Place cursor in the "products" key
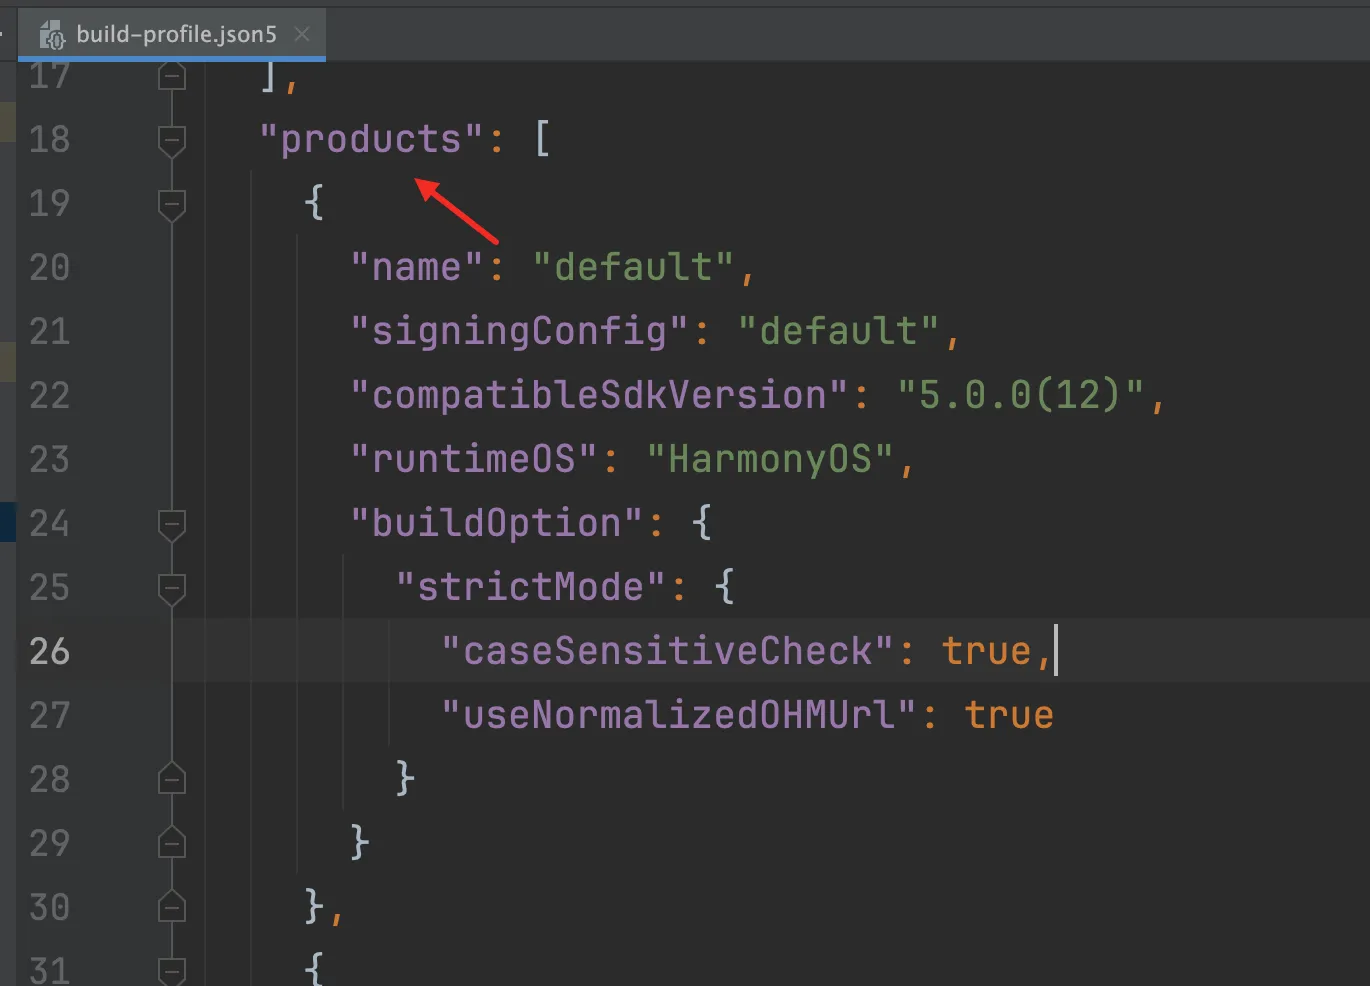Image resolution: width=1370 pixels, height=986 pixels. click(x=371, y=140)
